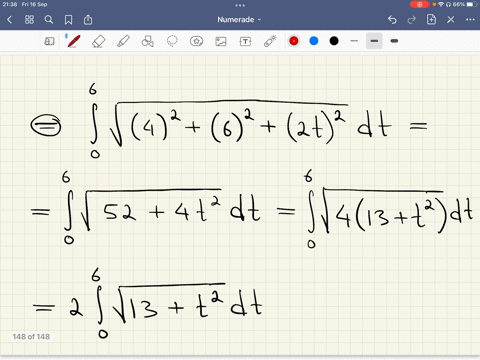Screen dimensions: 480x360
Task: Tap the three-dot multitasking control
Action: coord(240,5)
